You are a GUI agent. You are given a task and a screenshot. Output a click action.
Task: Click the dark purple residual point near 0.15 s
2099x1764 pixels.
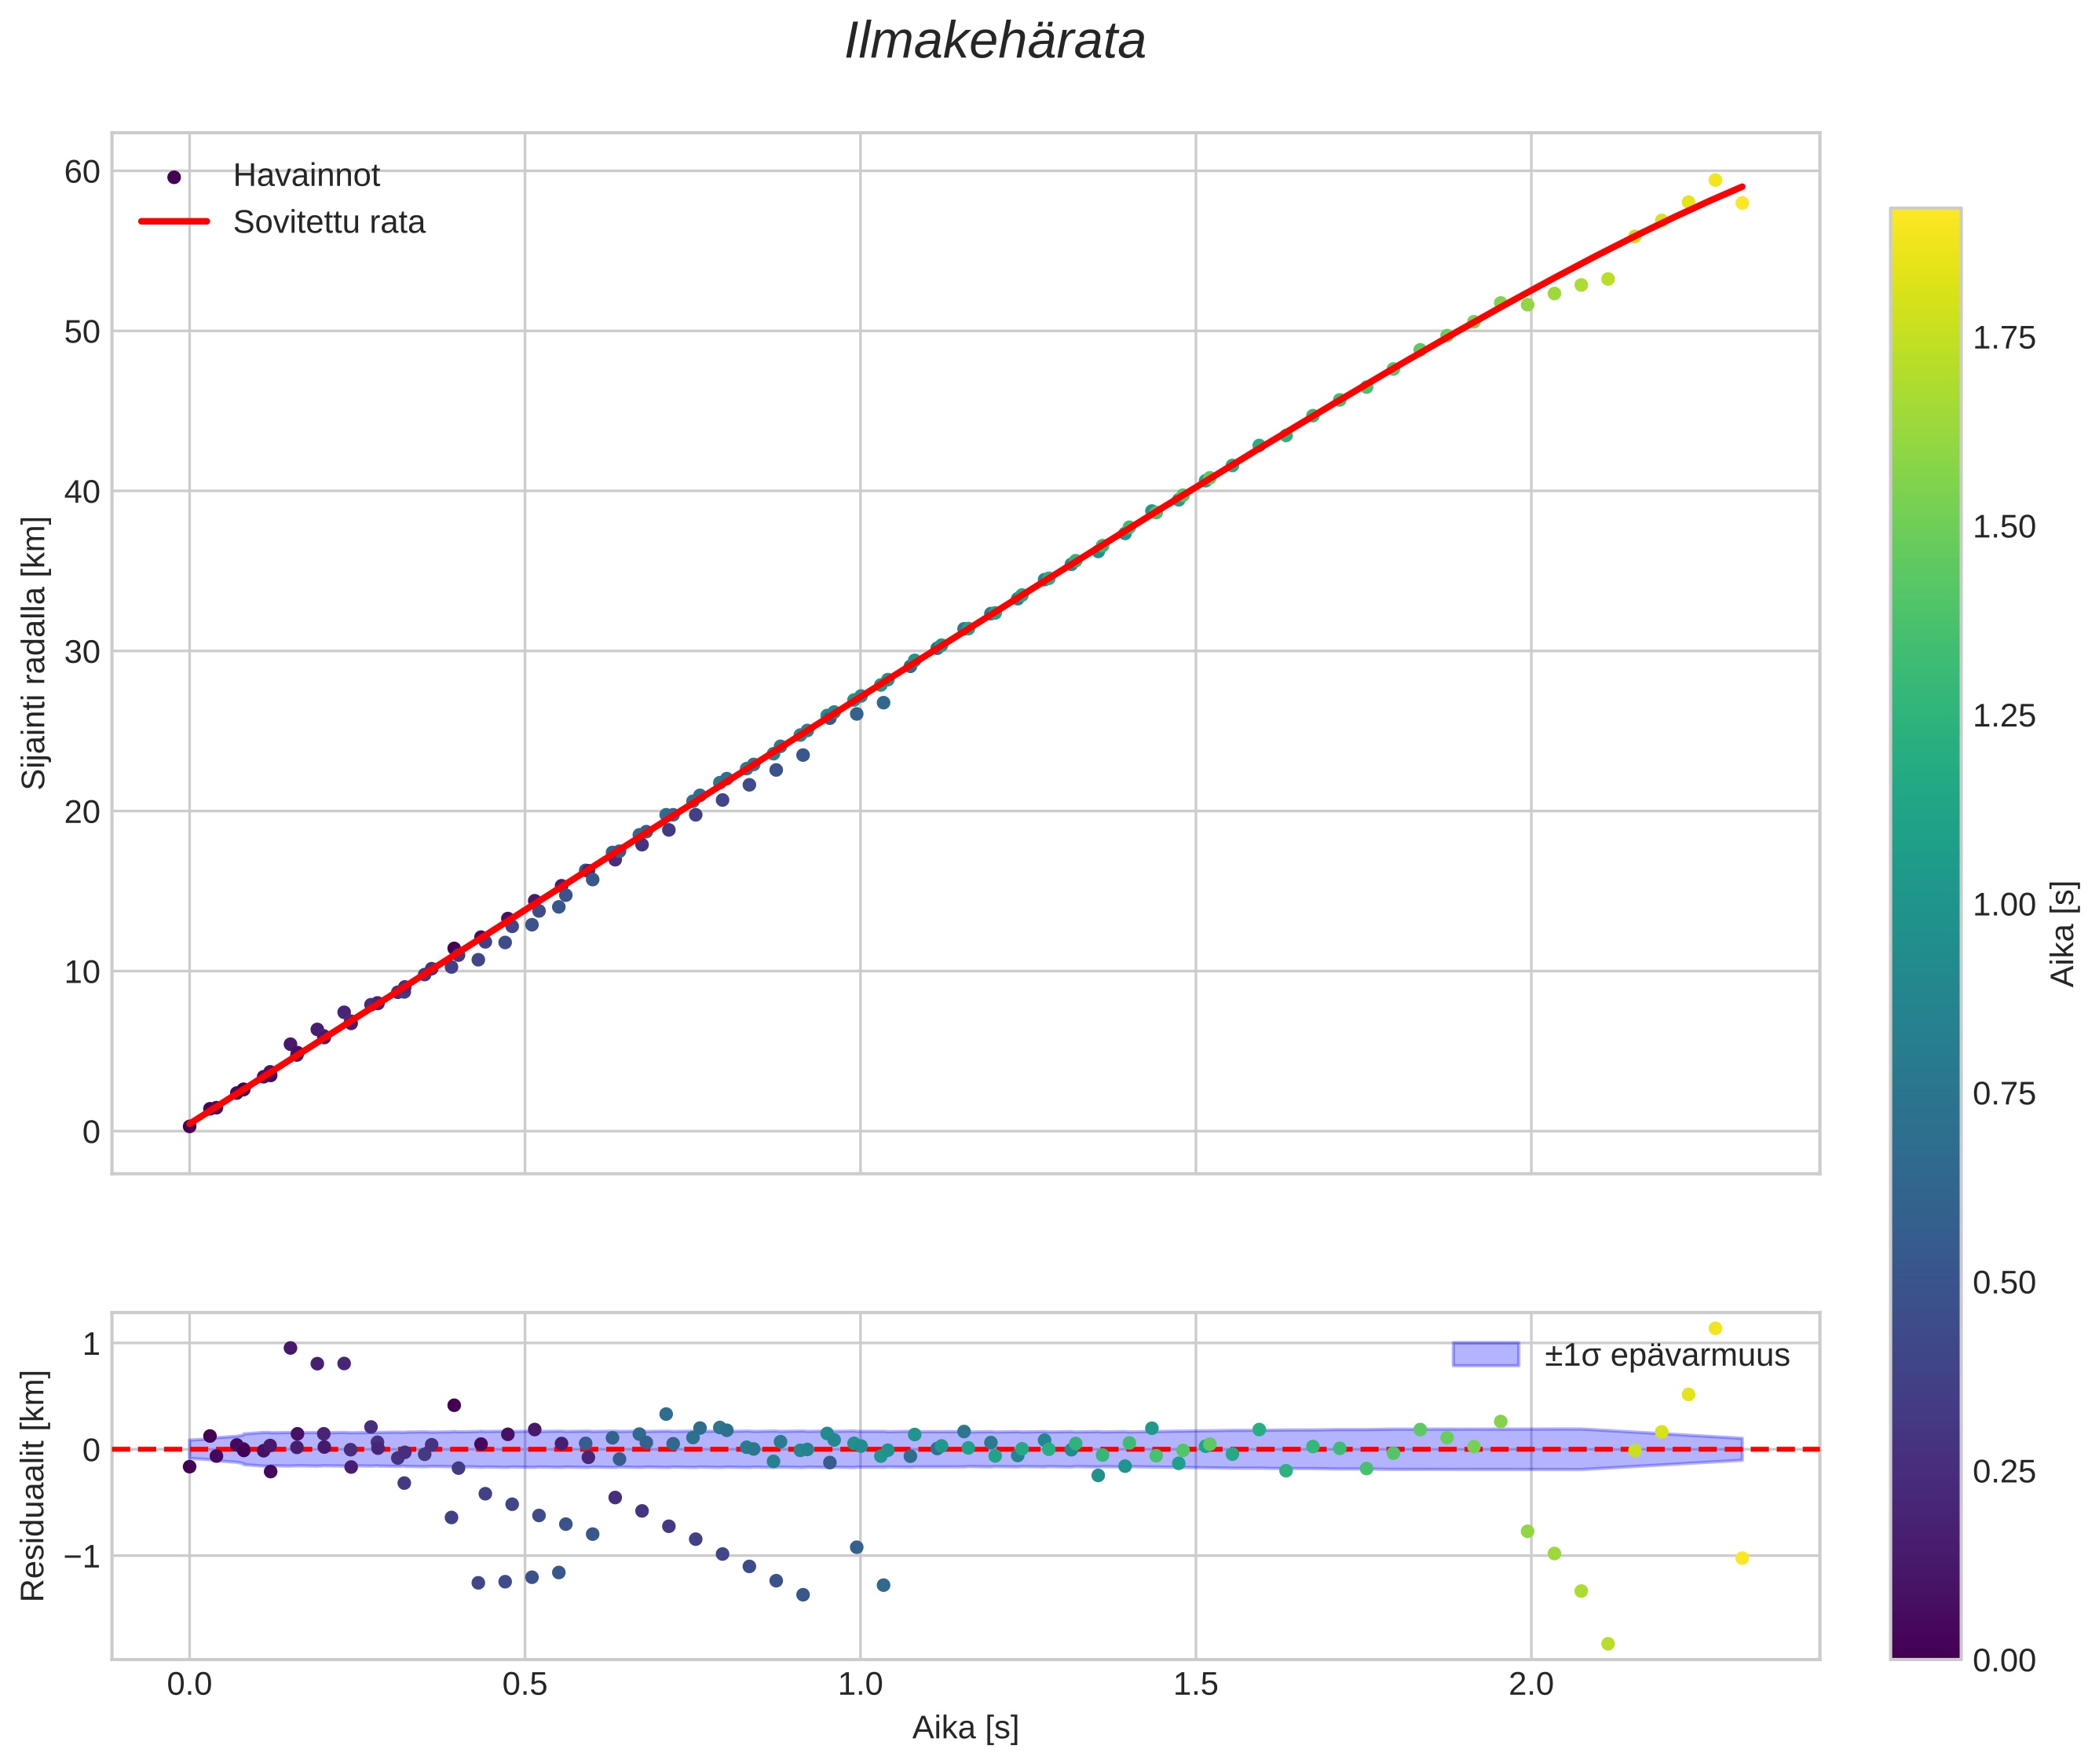(290, 1348)
